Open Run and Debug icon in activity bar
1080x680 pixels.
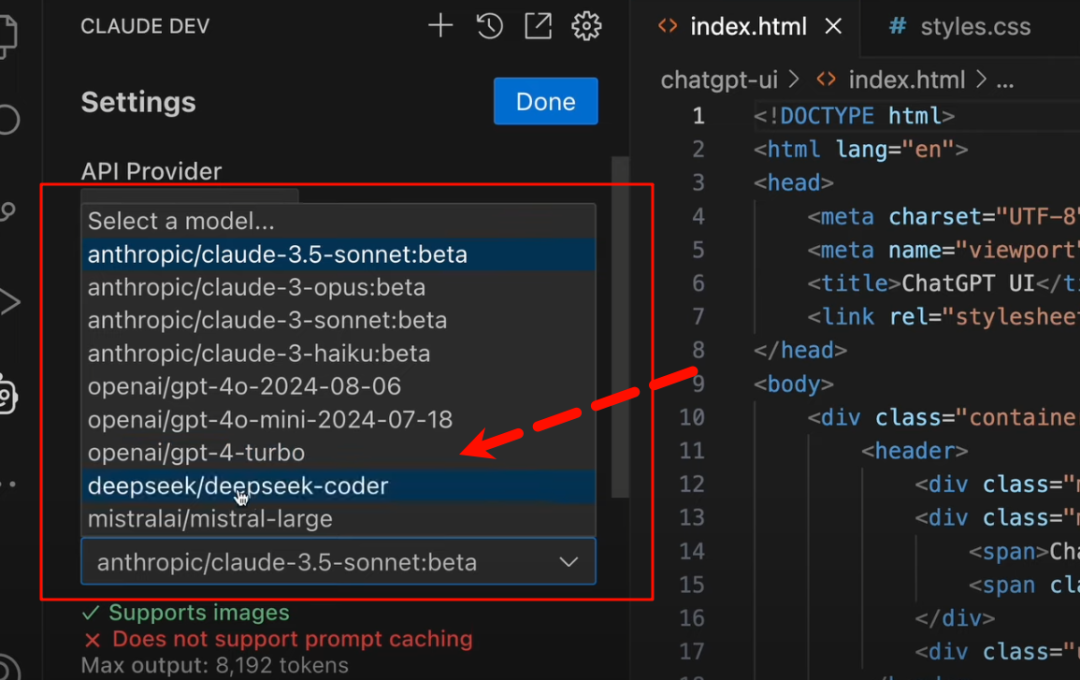(x=9, y=302)
